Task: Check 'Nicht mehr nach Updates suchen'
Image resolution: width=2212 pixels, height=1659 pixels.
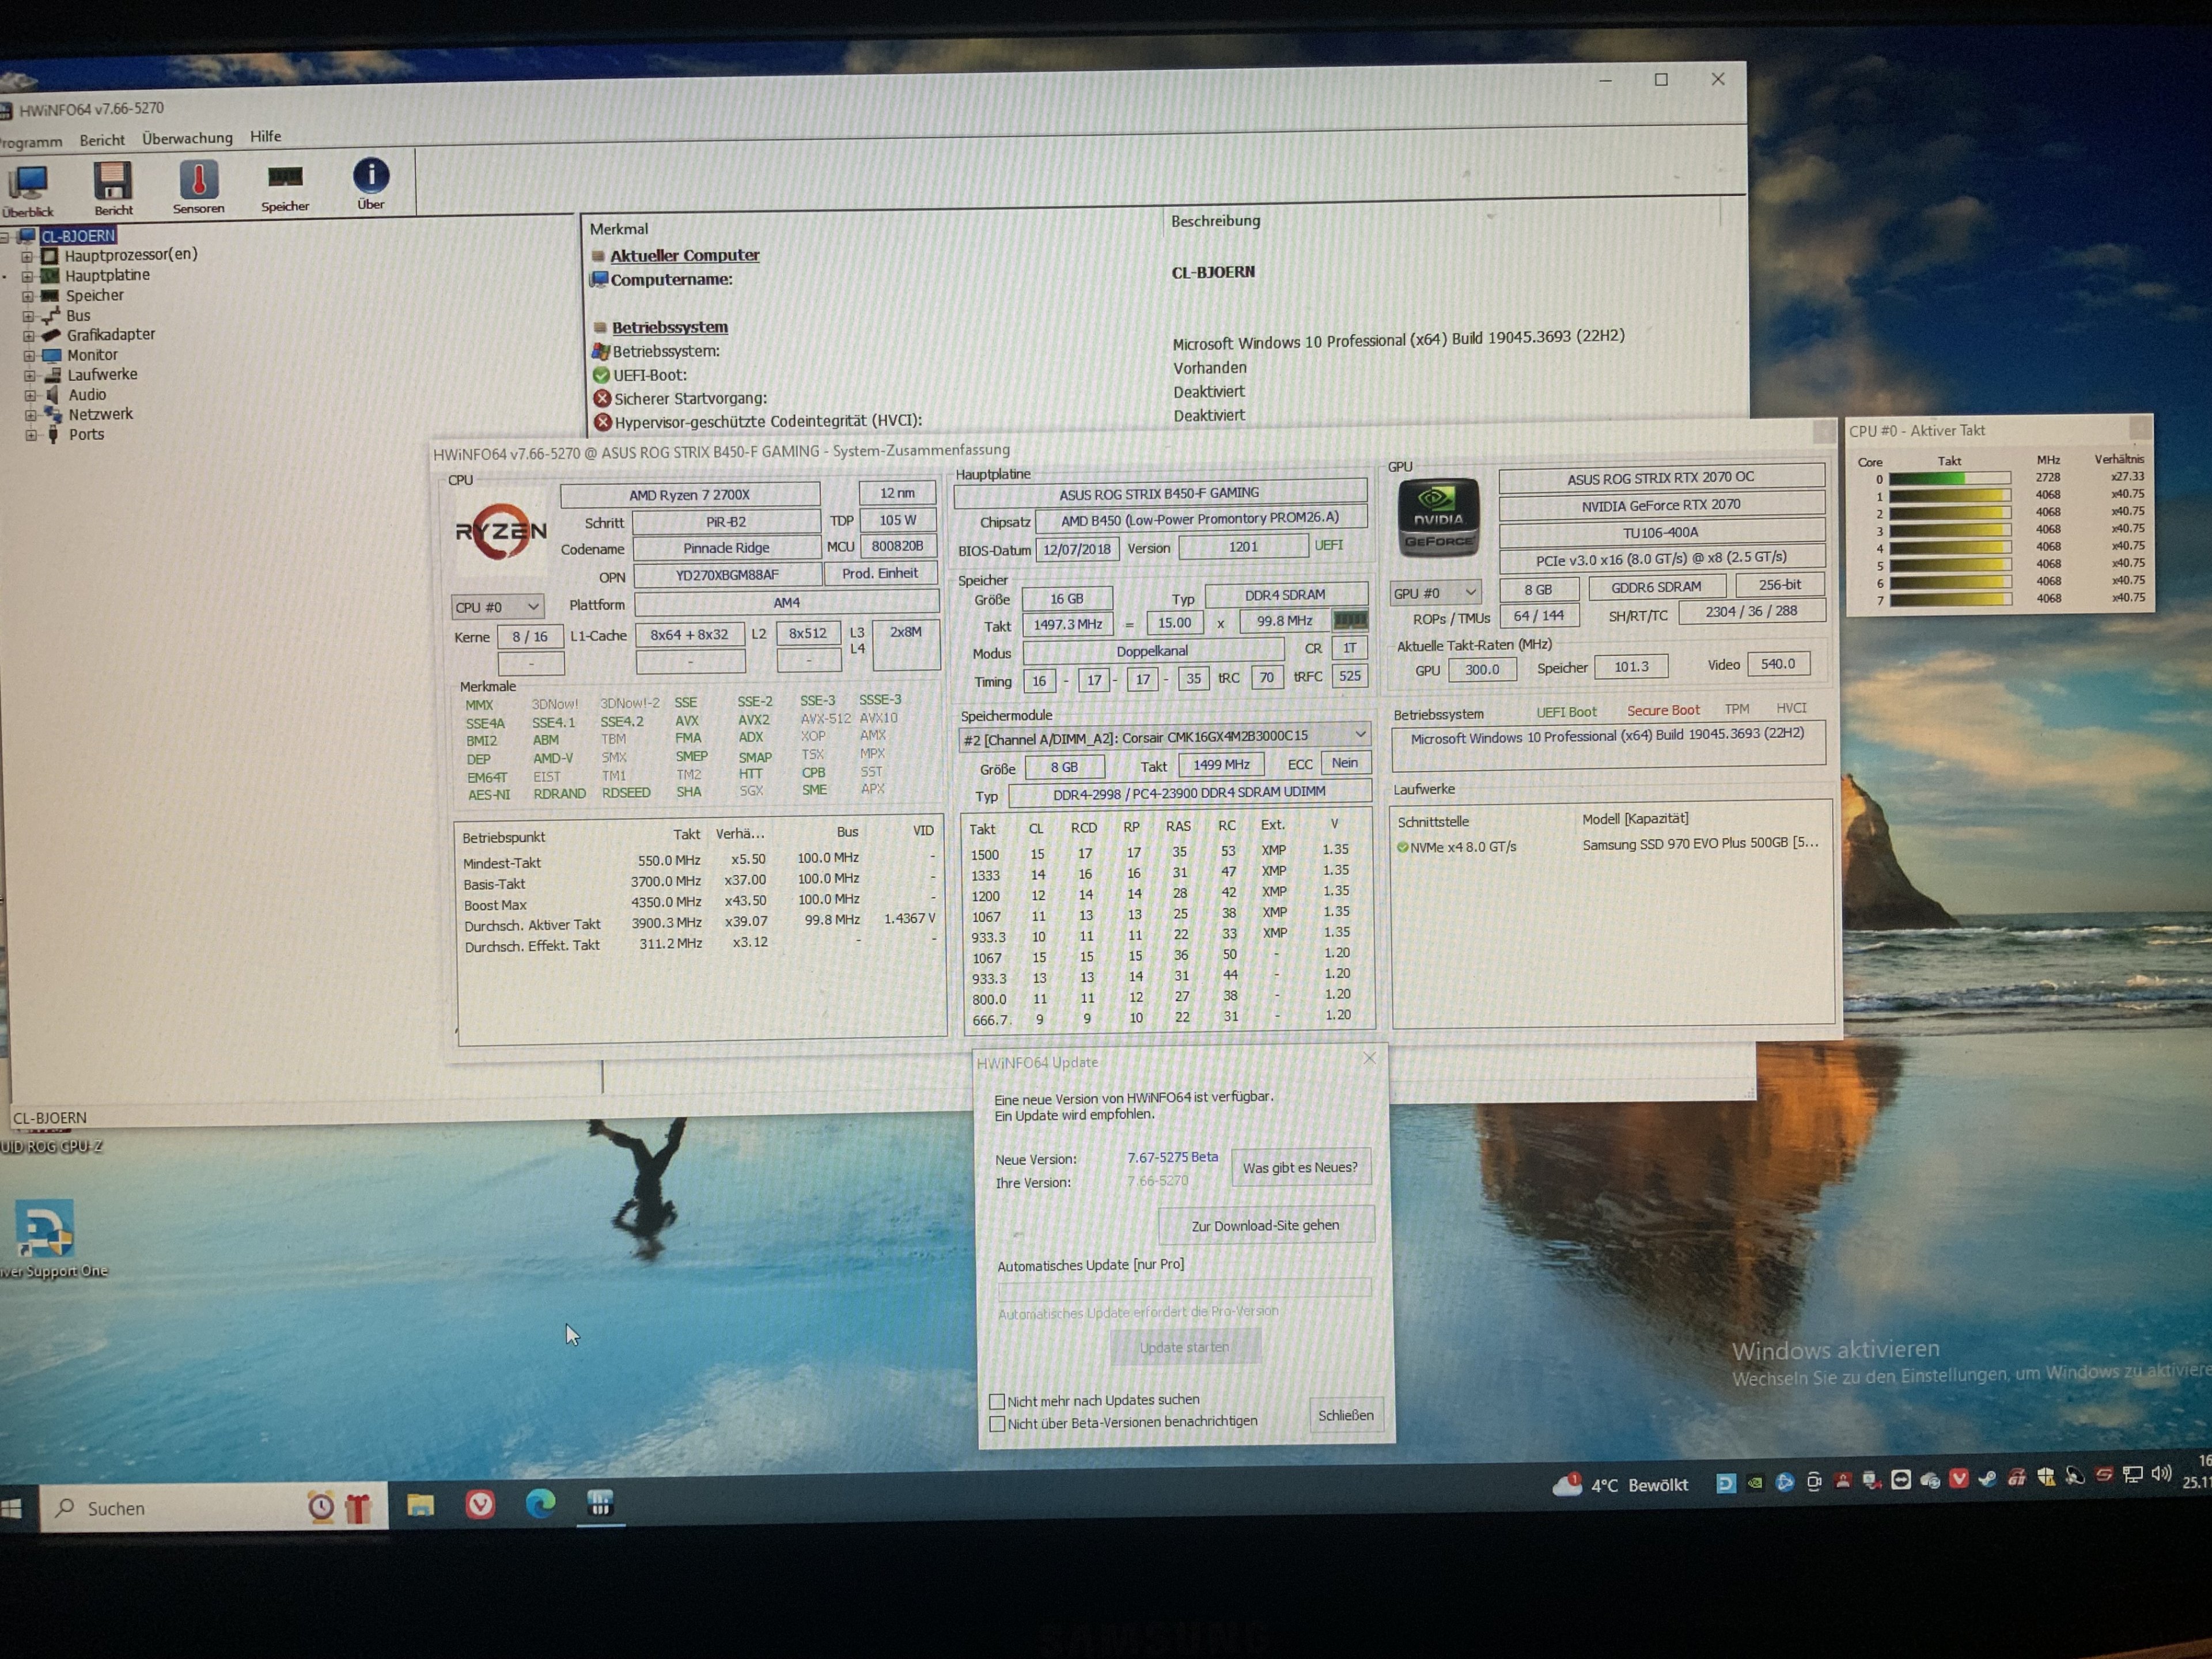Action: click(997, 1401)
